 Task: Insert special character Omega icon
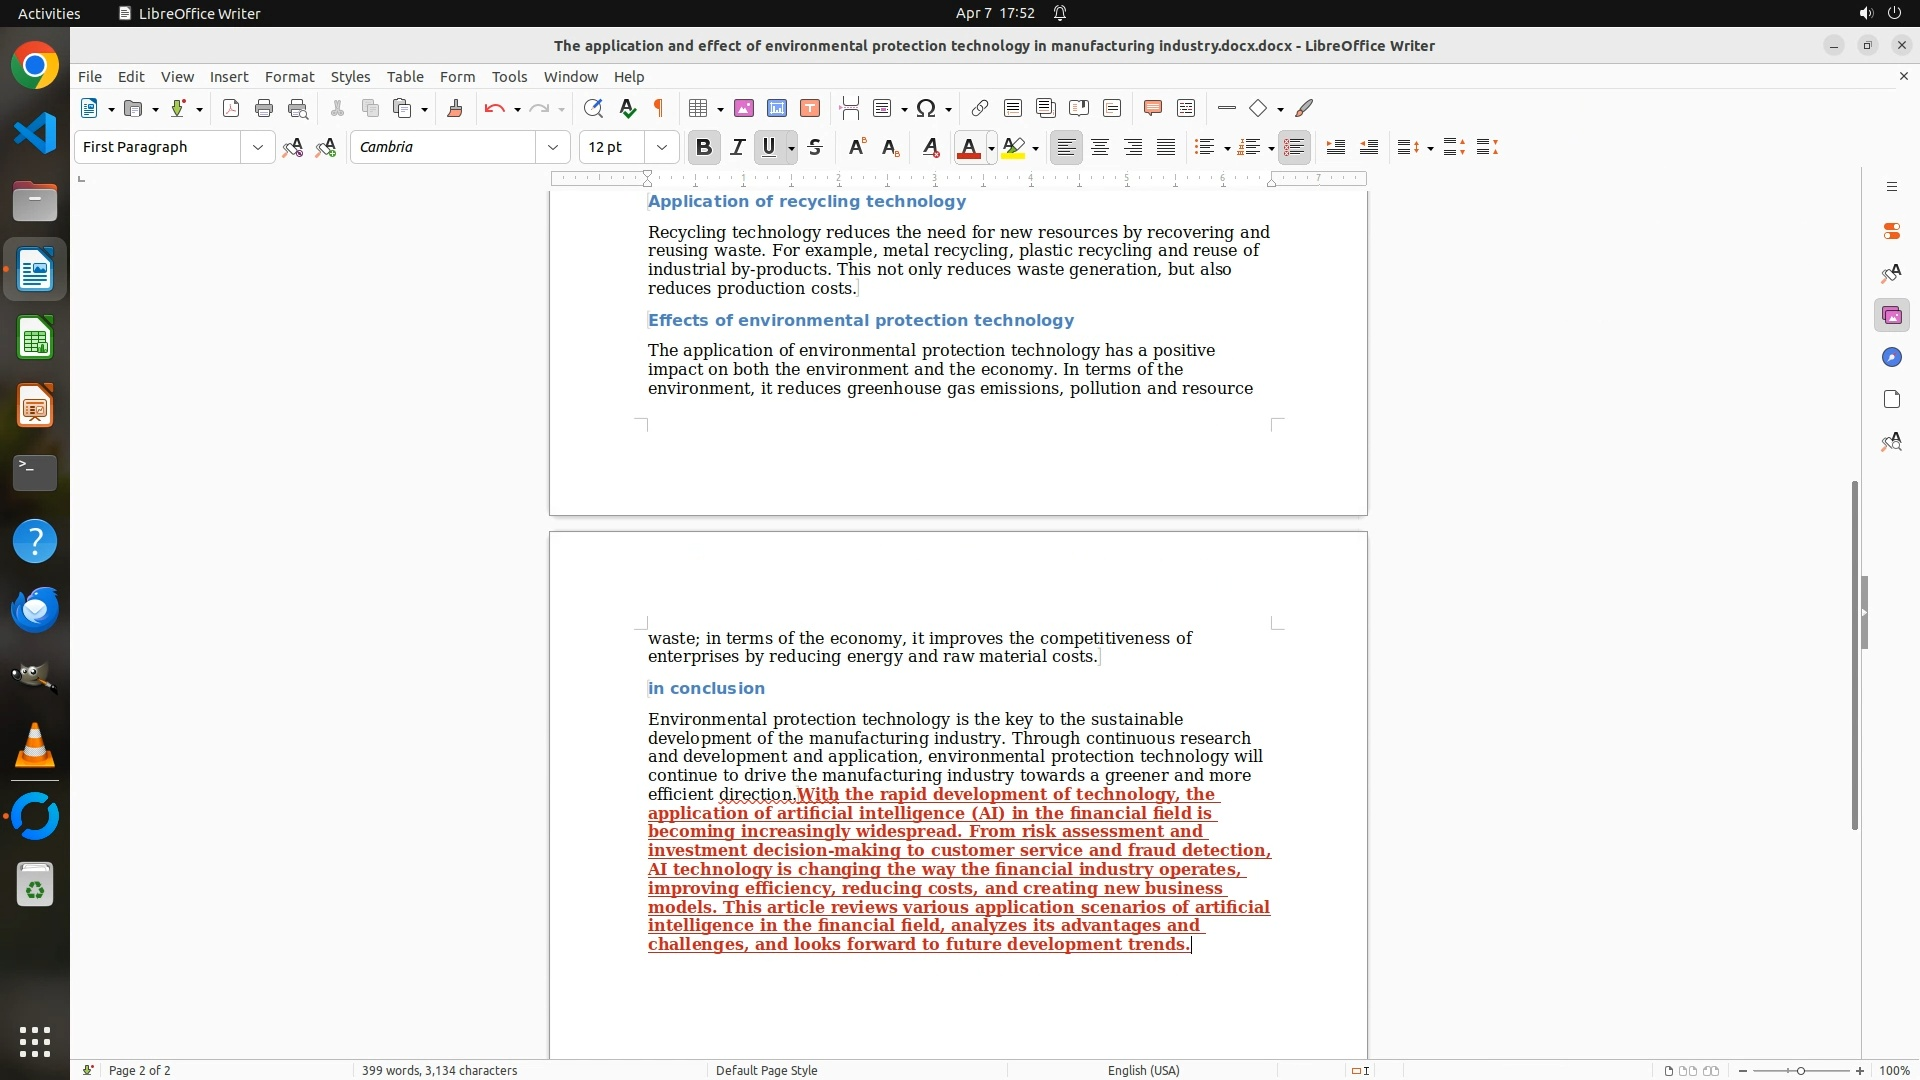pos(926,109)
